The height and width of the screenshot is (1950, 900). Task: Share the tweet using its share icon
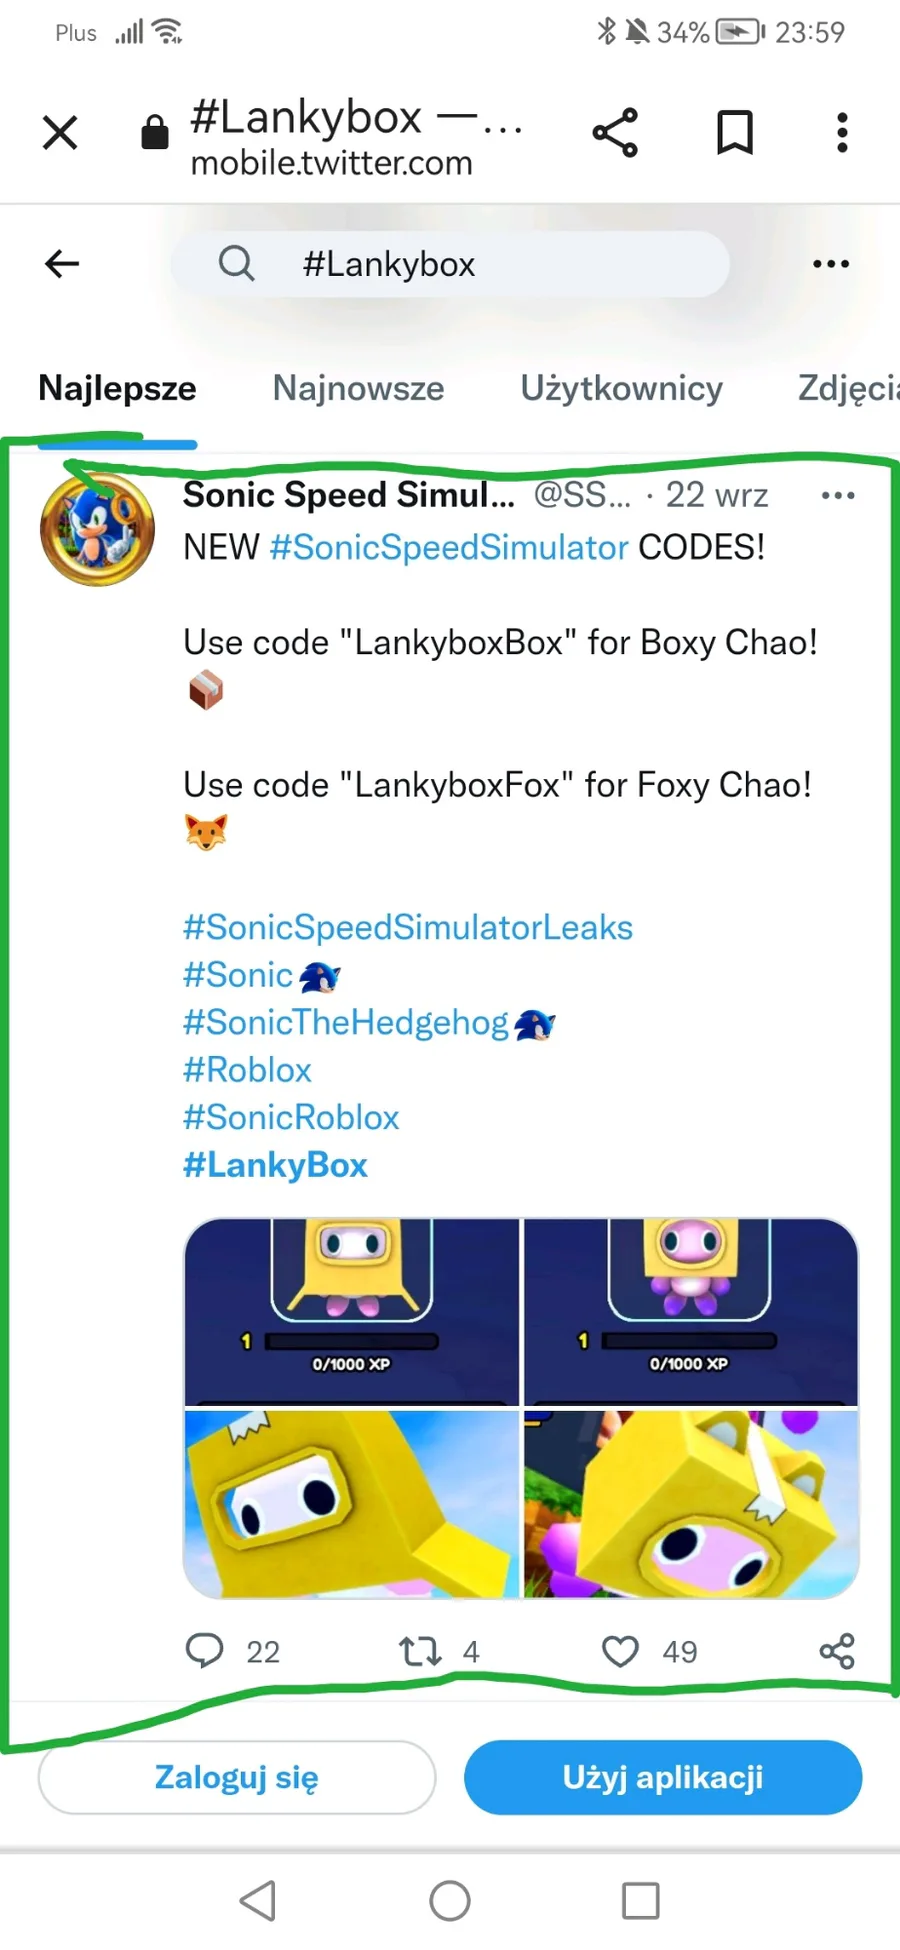pyautogui.click(x=837, y=1651)
